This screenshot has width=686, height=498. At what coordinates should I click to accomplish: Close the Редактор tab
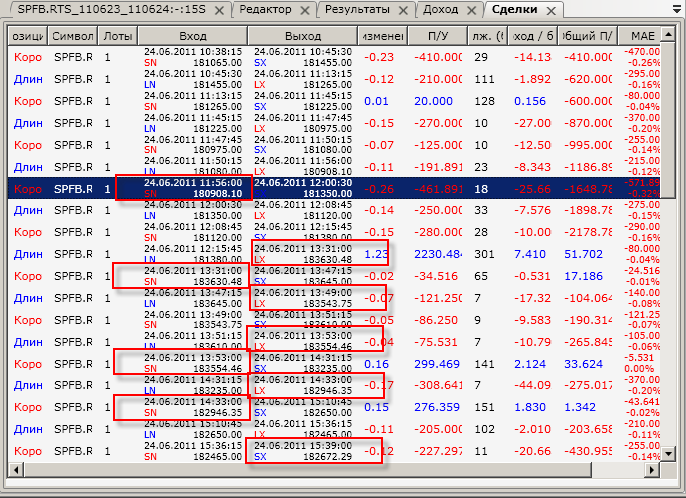click(x=305, y=11)
